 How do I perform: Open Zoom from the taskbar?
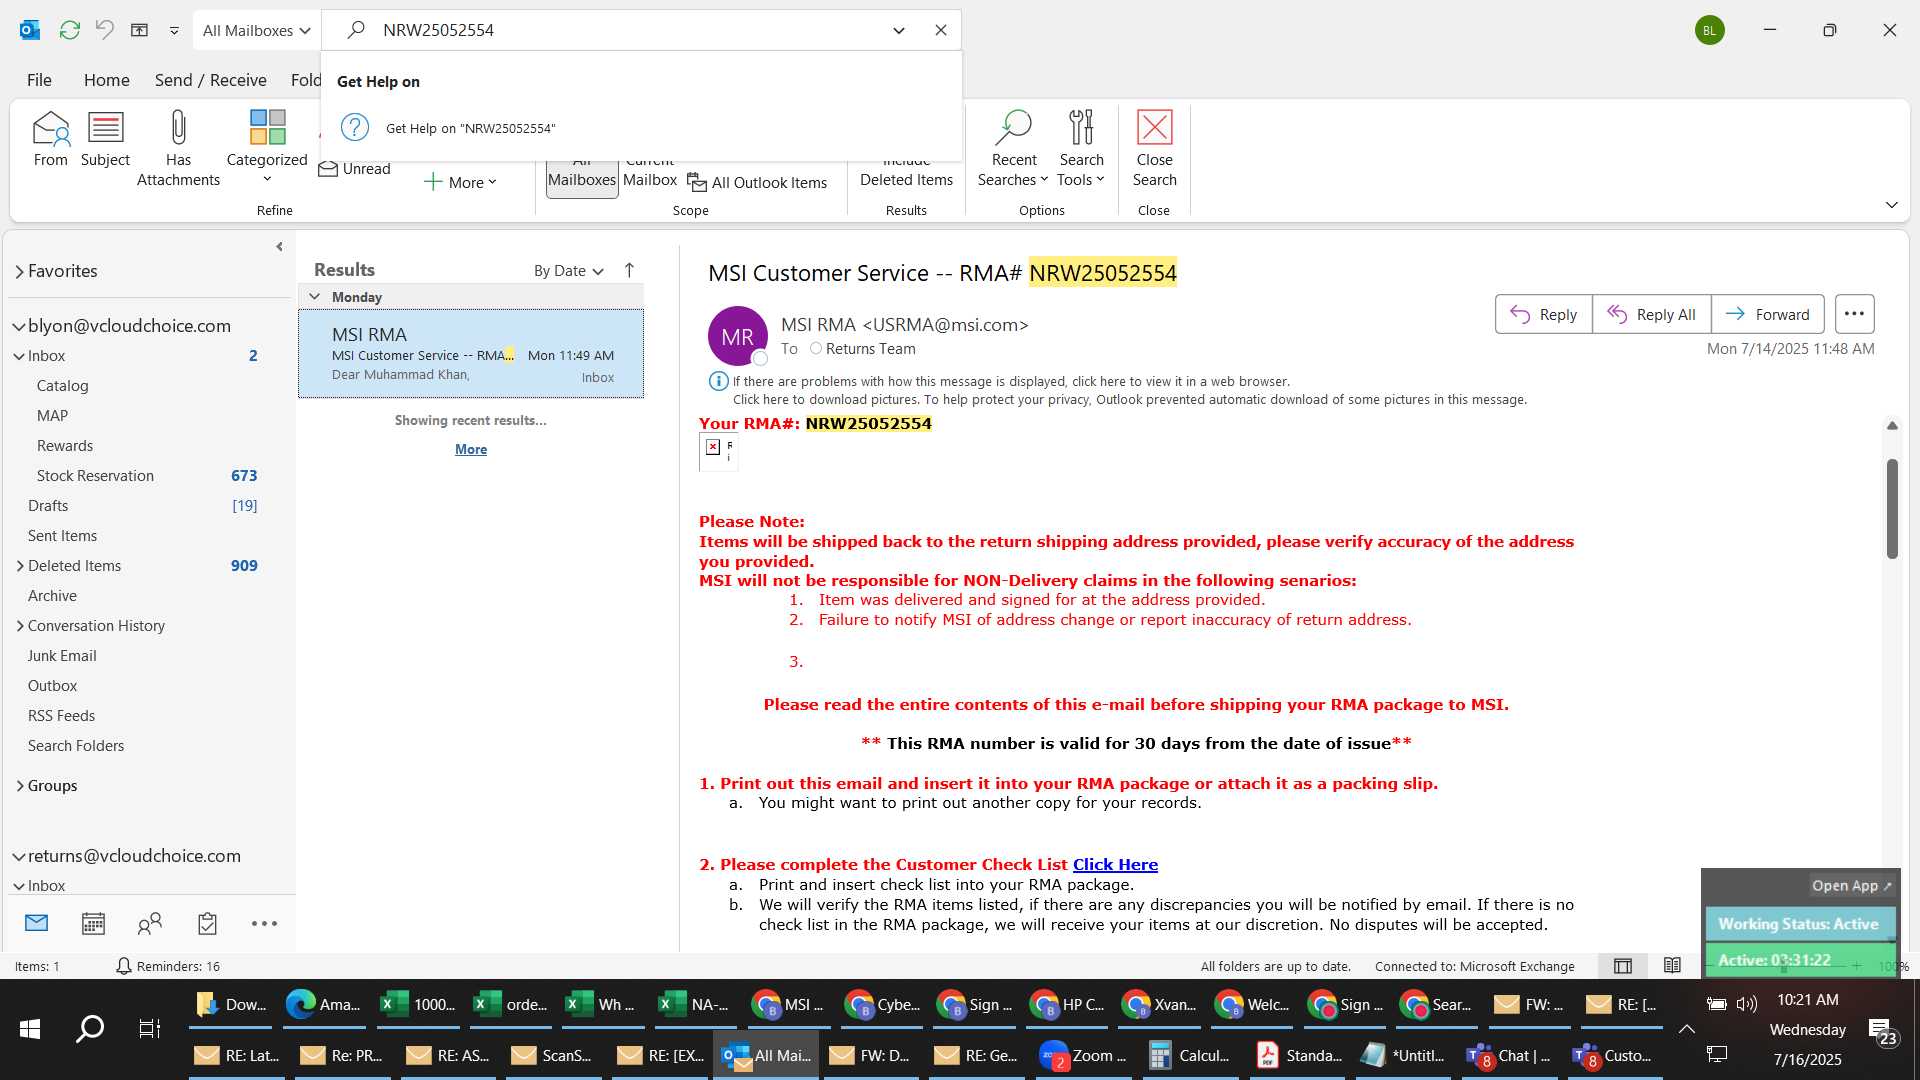1083,1056
